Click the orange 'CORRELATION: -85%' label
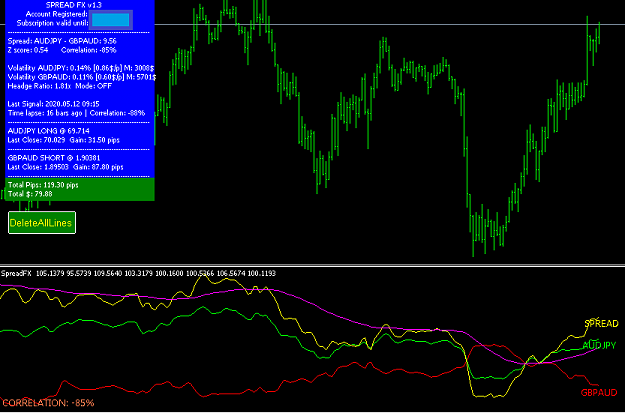The image size is (625, 413). point(48,403)
